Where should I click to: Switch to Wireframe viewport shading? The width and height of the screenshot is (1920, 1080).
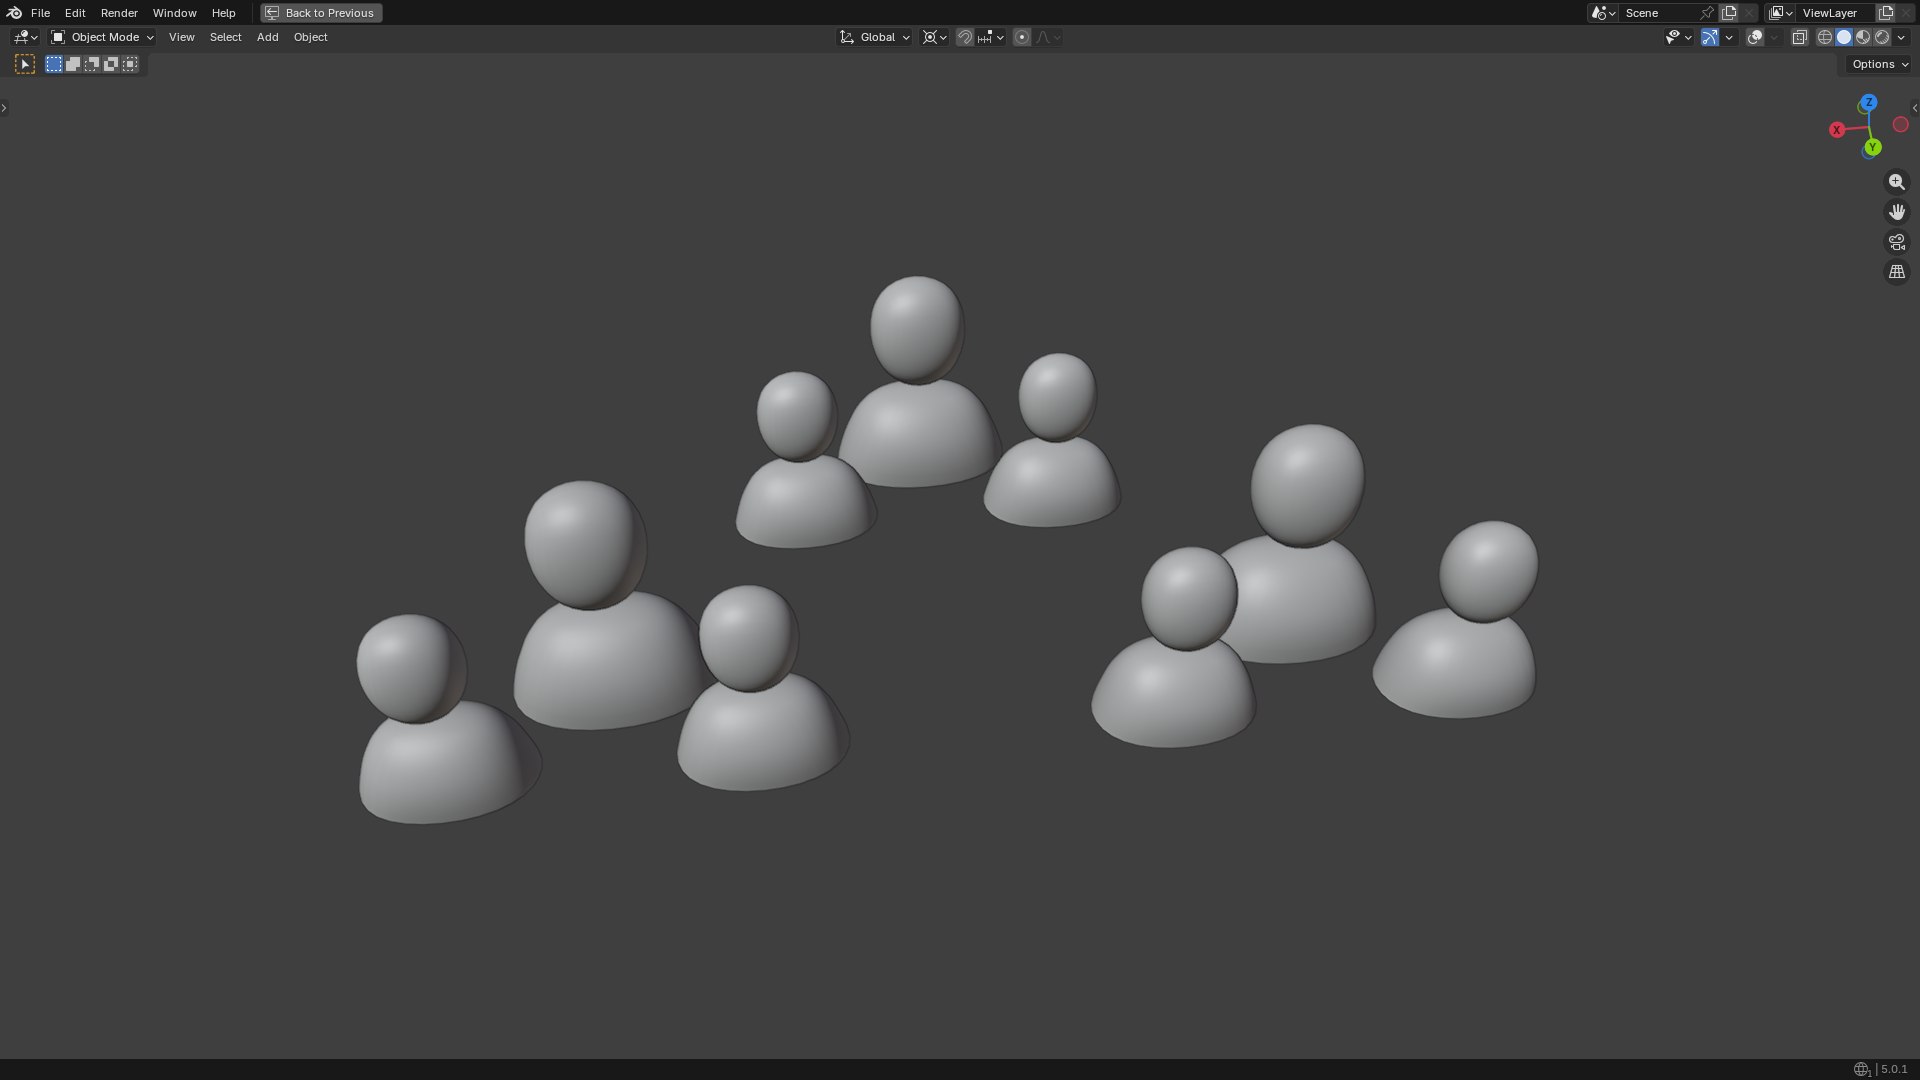pos(1825,37)
